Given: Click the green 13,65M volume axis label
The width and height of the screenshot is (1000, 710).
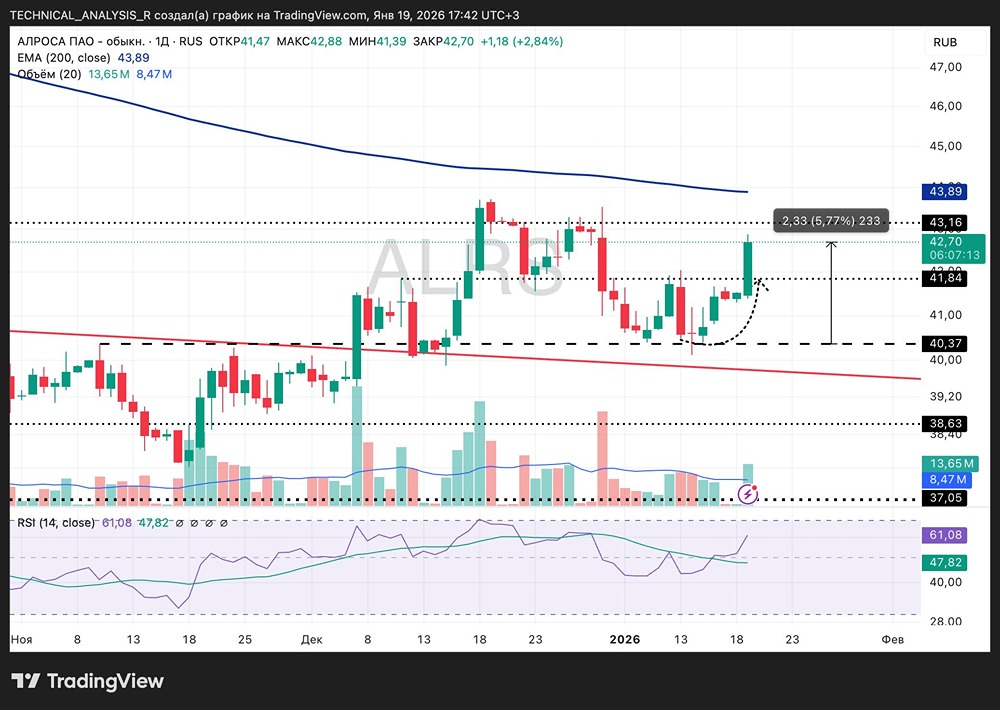Looking at the screenshot, I should click(x=952, y=464).
